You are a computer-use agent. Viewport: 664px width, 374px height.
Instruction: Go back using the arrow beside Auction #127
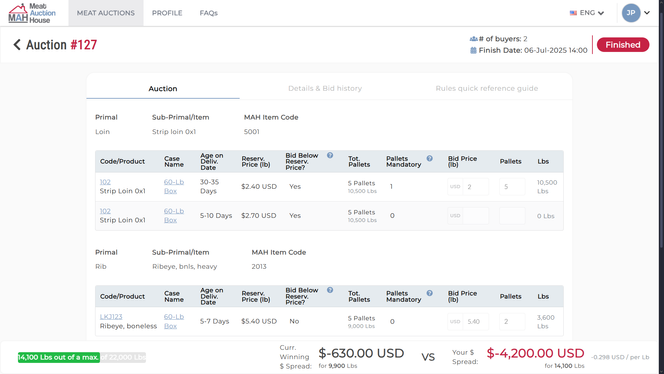pyautogui.click(x=17, y=44)
